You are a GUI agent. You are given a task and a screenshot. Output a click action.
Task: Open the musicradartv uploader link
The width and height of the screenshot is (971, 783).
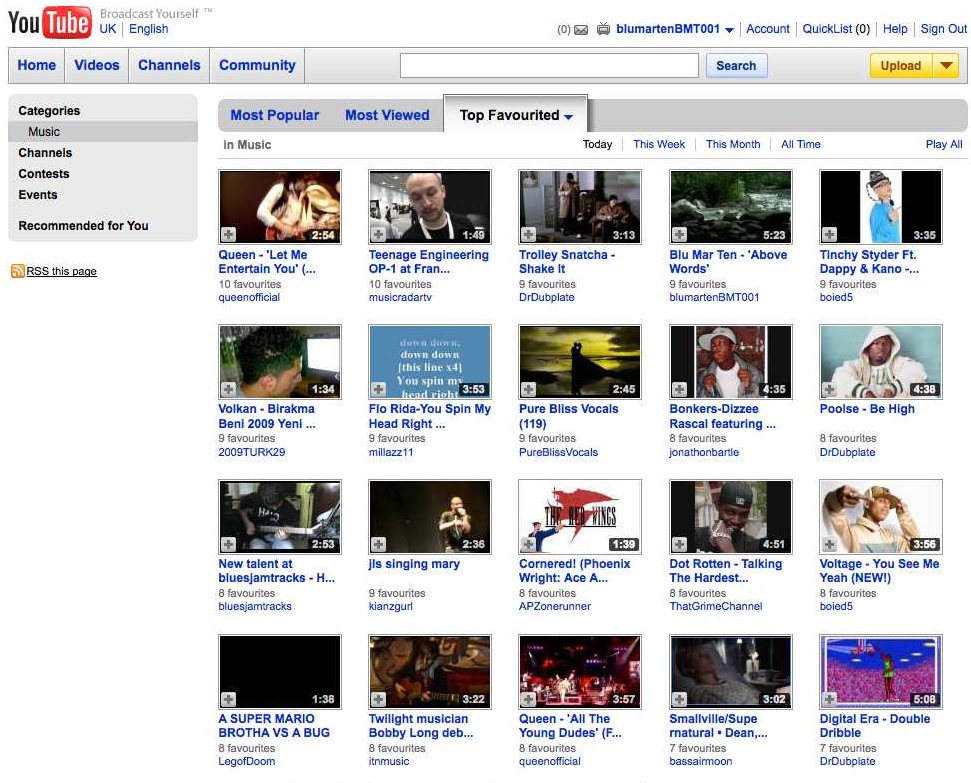tap(400, 297)
